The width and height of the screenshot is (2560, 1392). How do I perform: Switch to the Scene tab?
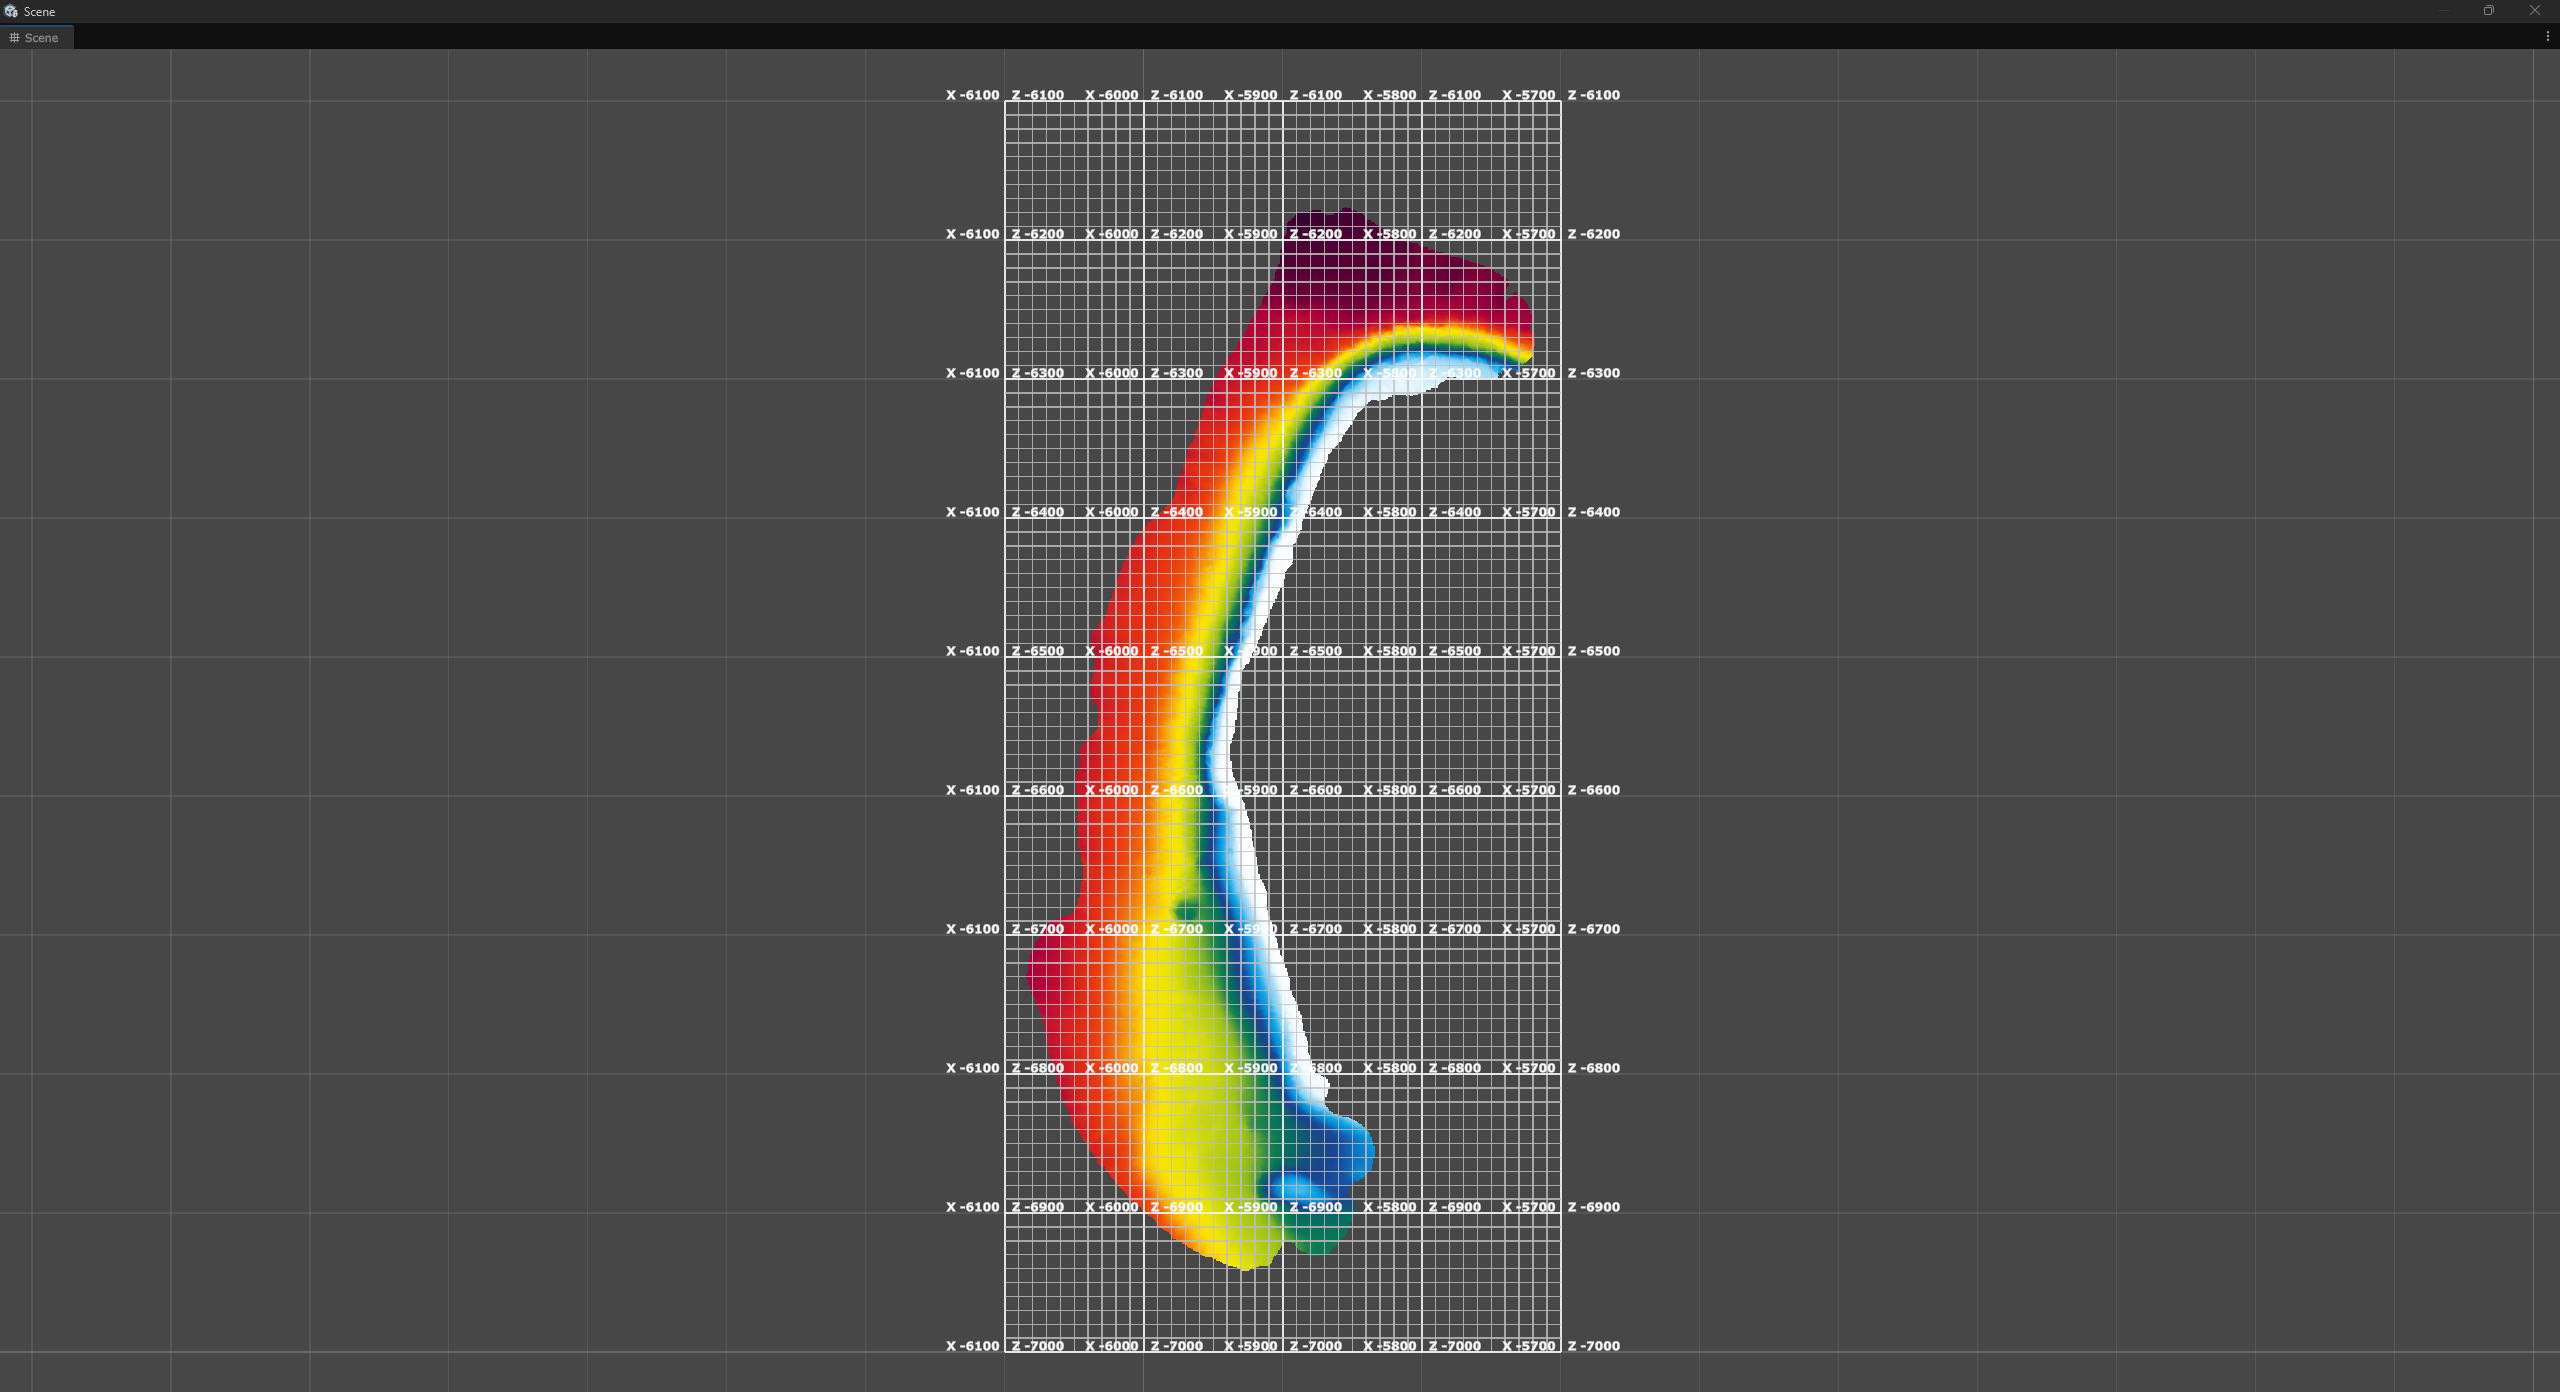pyautogui.click(x=40, y=38)
